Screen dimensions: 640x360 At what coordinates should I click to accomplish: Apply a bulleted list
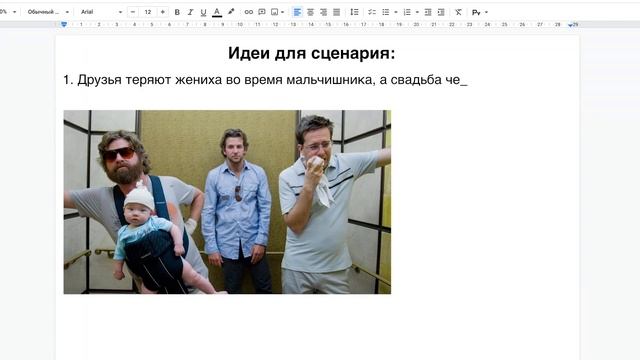(x=385, y=12)
